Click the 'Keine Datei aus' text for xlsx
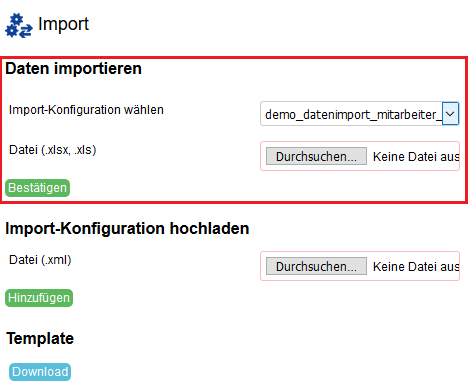 [x=416, y=156]
